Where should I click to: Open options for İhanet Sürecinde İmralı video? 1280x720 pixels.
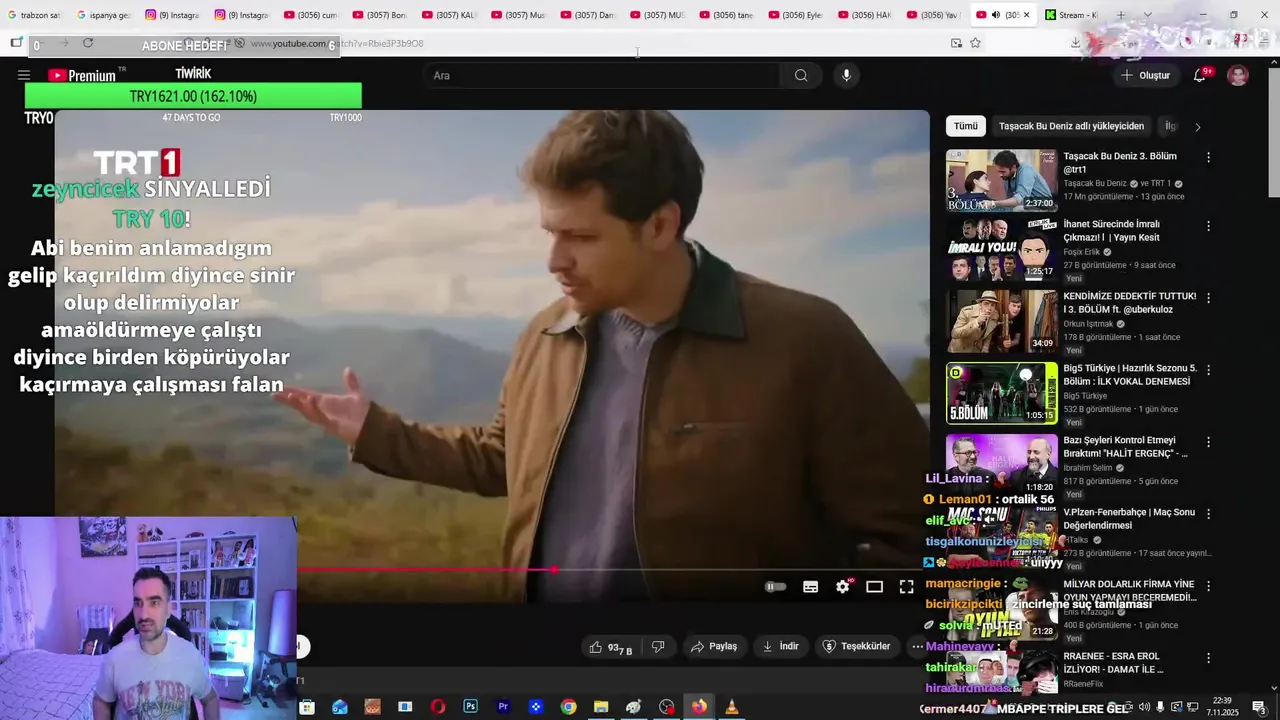click(1208, 226)
